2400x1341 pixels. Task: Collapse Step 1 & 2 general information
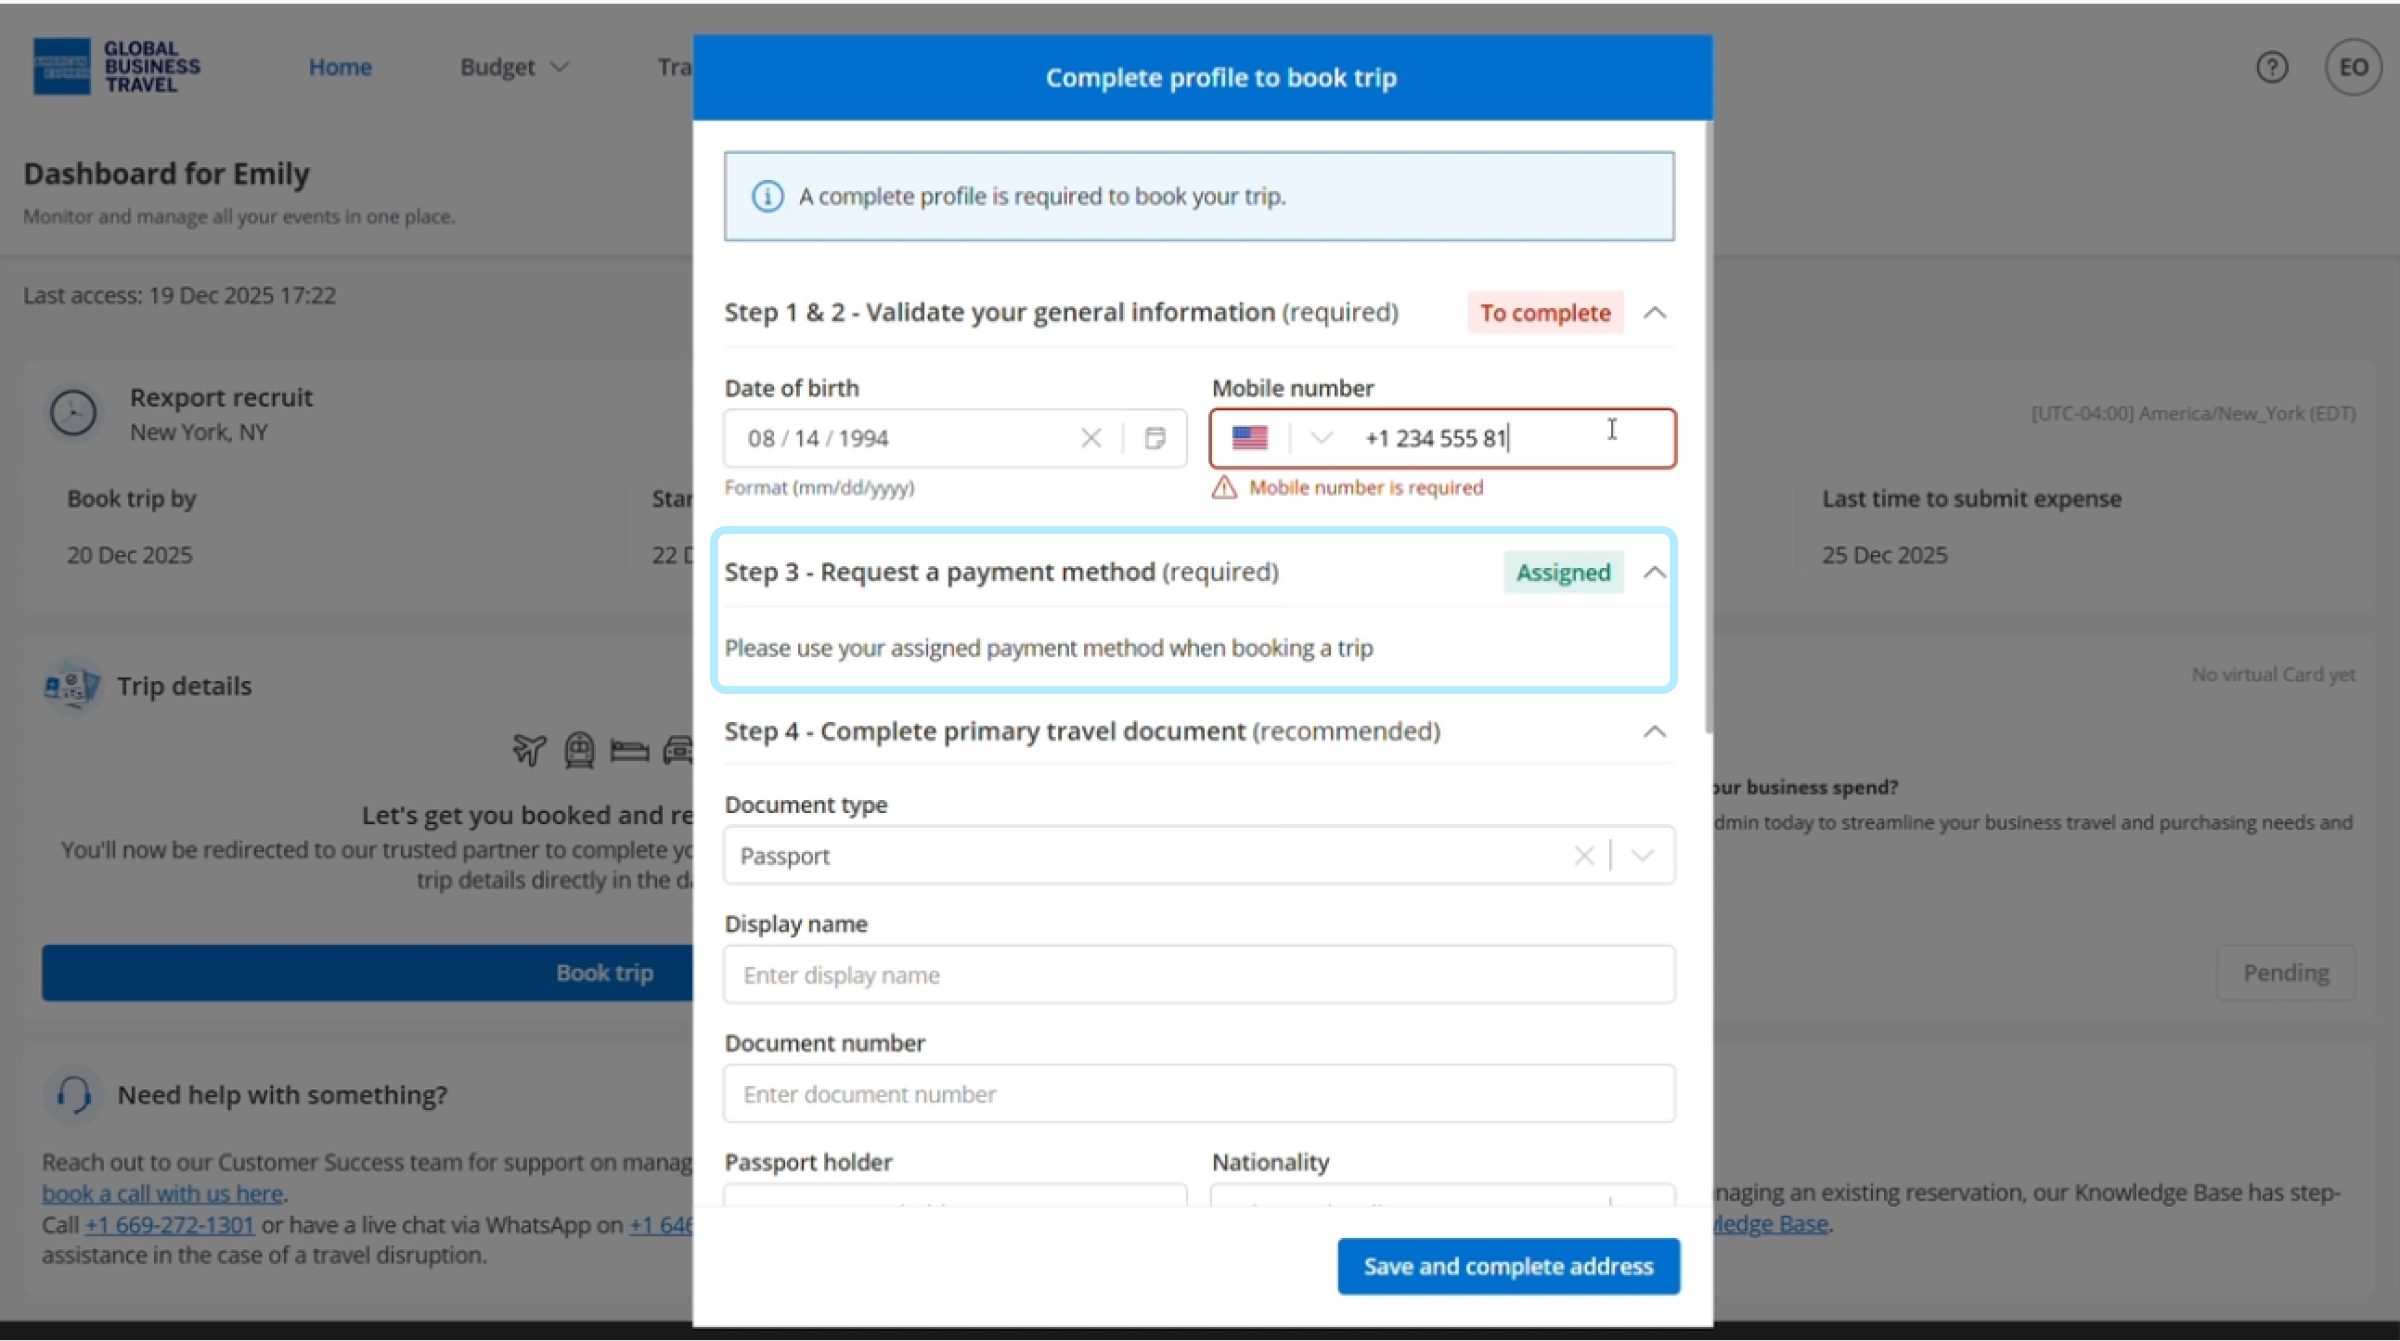pos(1654,313)
